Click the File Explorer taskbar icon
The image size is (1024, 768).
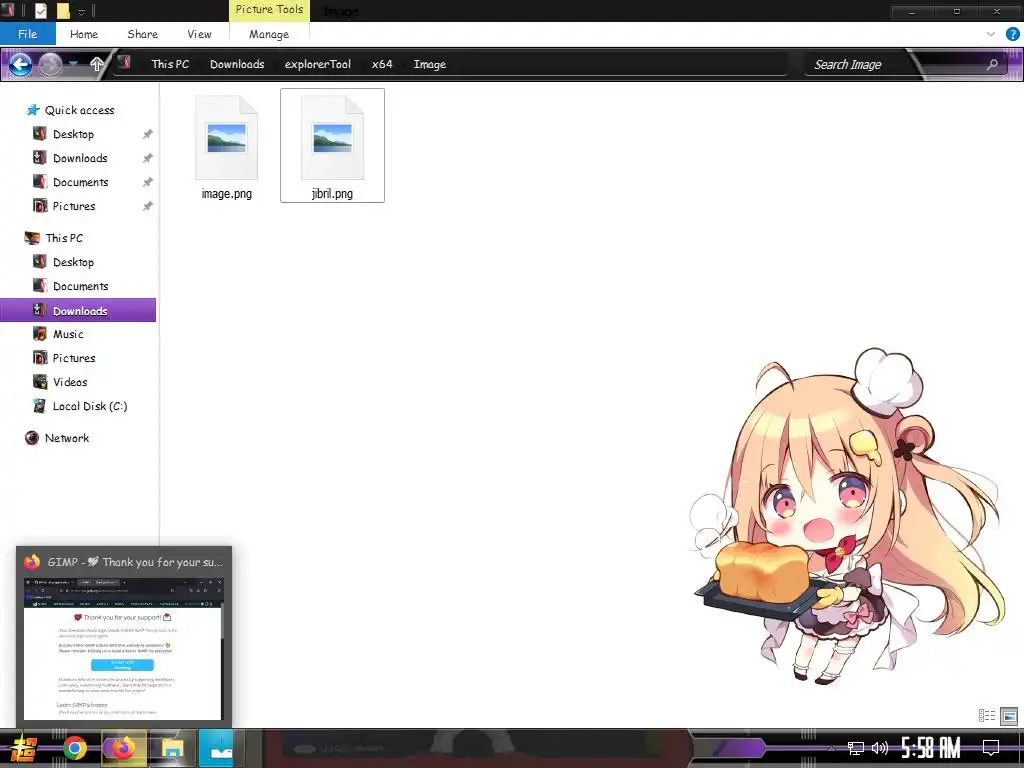click(x=172, y=748)
